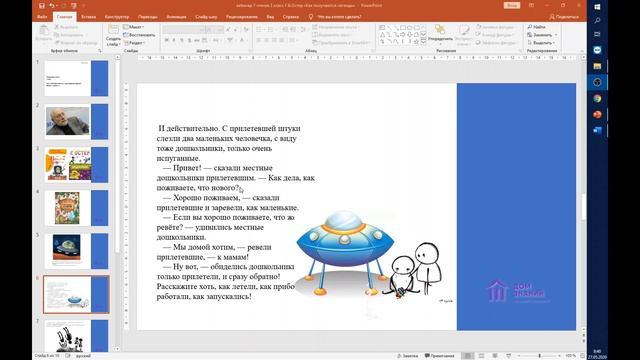Select the star shape in shapes gallery
The height and width of the screenshot is (360, 640).
pyautogui.click(x=416, y=42)
